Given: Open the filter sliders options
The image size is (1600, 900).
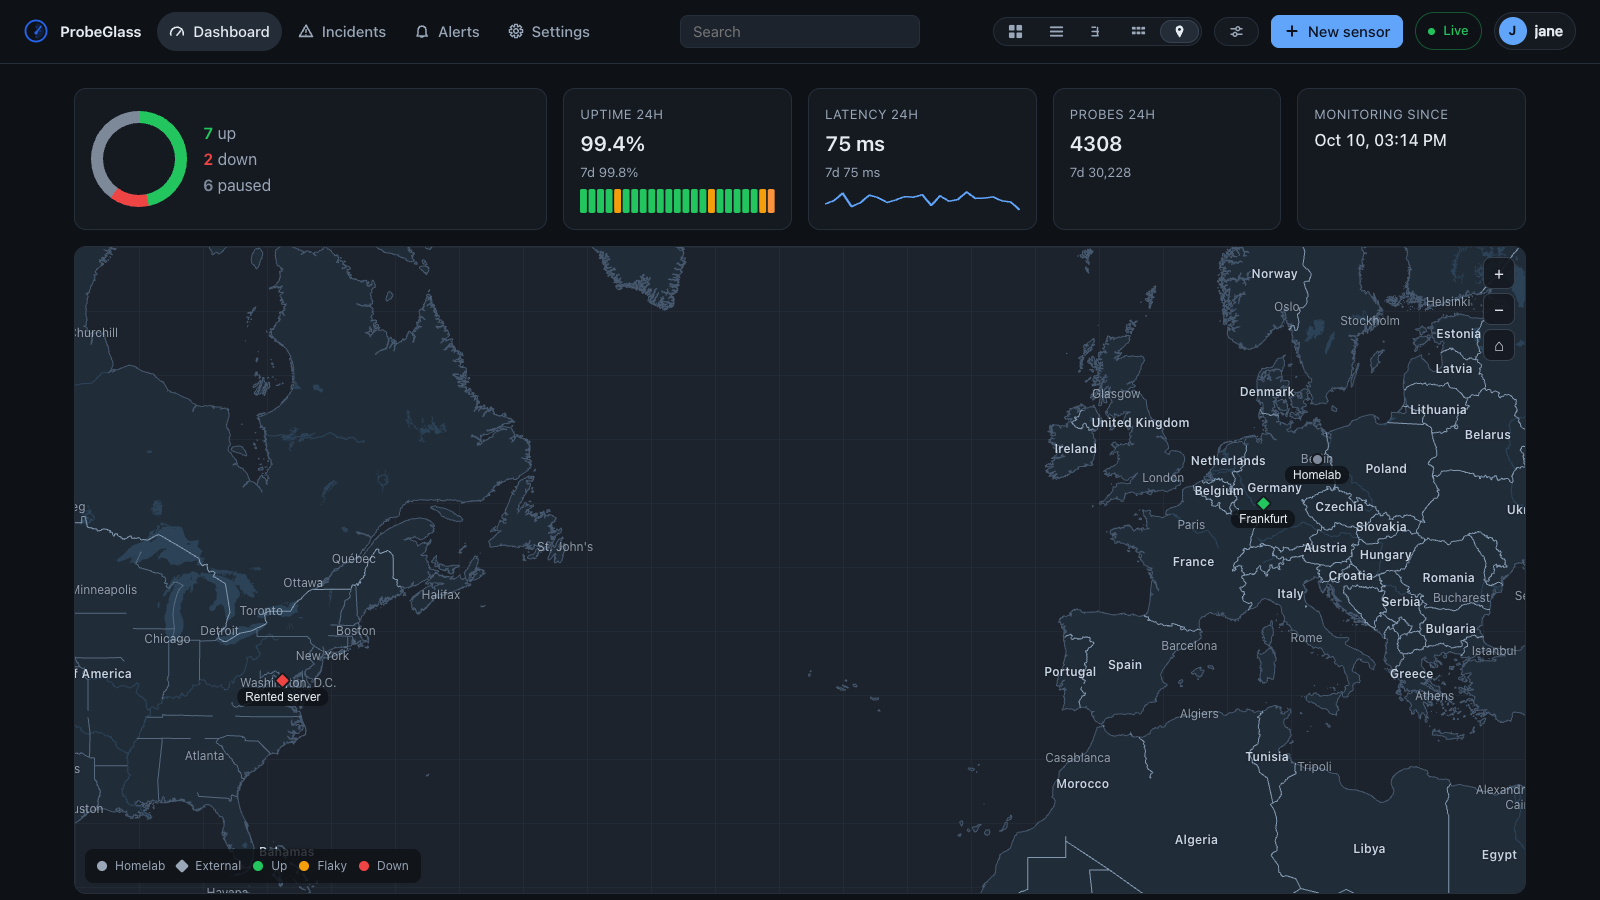Looking at the screenshot, I should pyautogui.click(x=1236, y=32).
